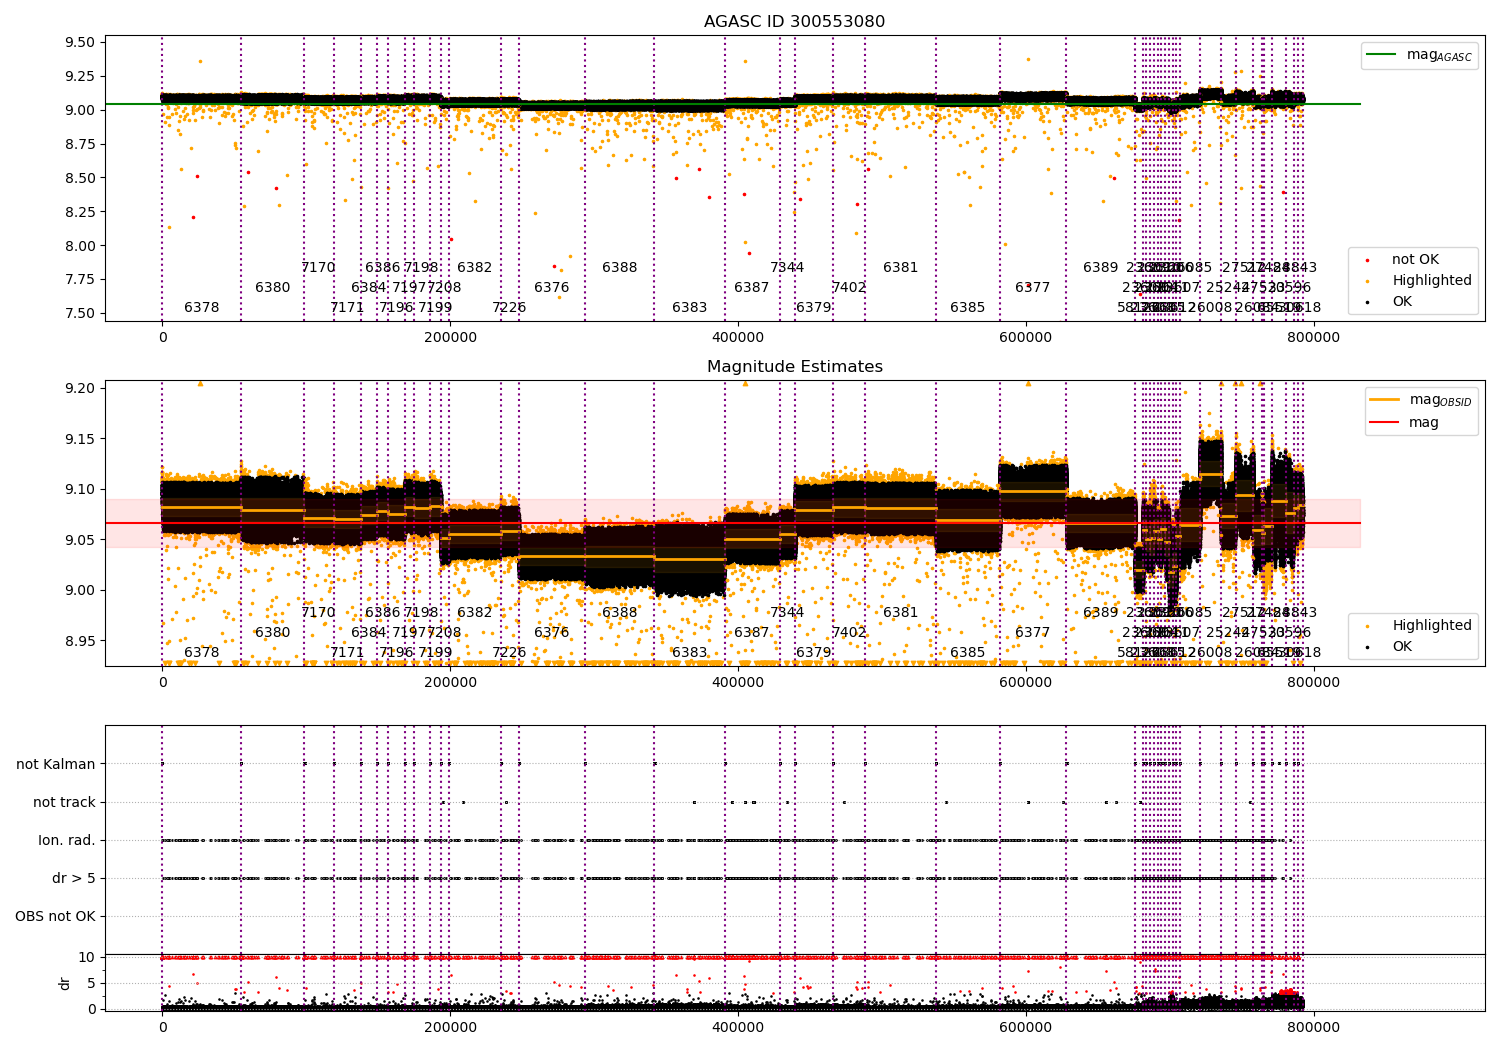Click obsid label 6389 in top plot
1500x1050 pixels.
point(1101,268)
